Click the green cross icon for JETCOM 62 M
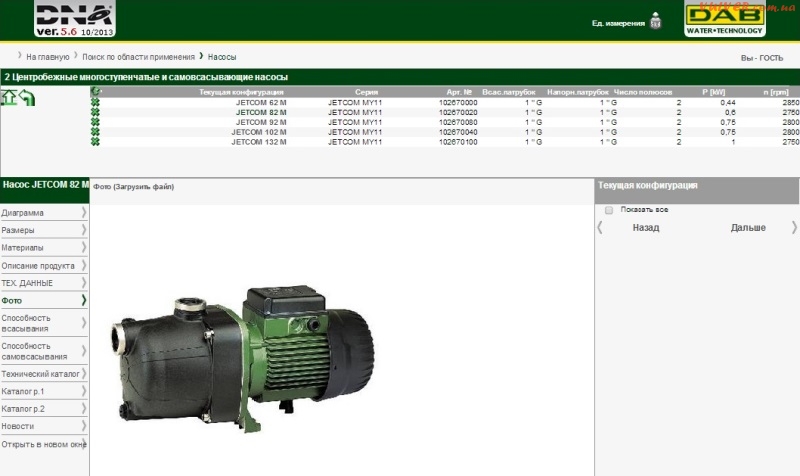Screen dimensions: 800x476 [x=95, y=103]
